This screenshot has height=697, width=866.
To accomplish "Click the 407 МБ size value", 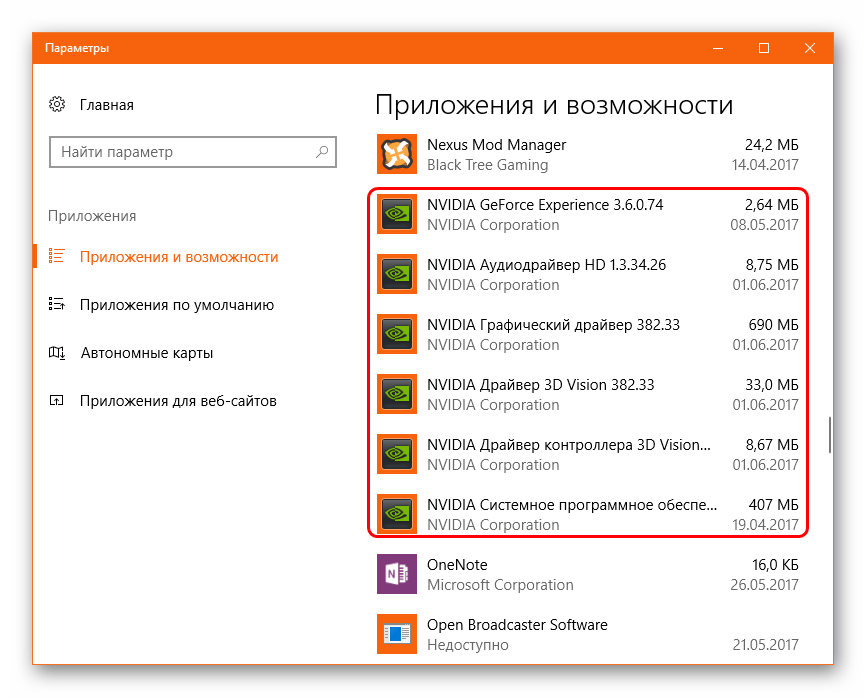I will coord(773,505).
